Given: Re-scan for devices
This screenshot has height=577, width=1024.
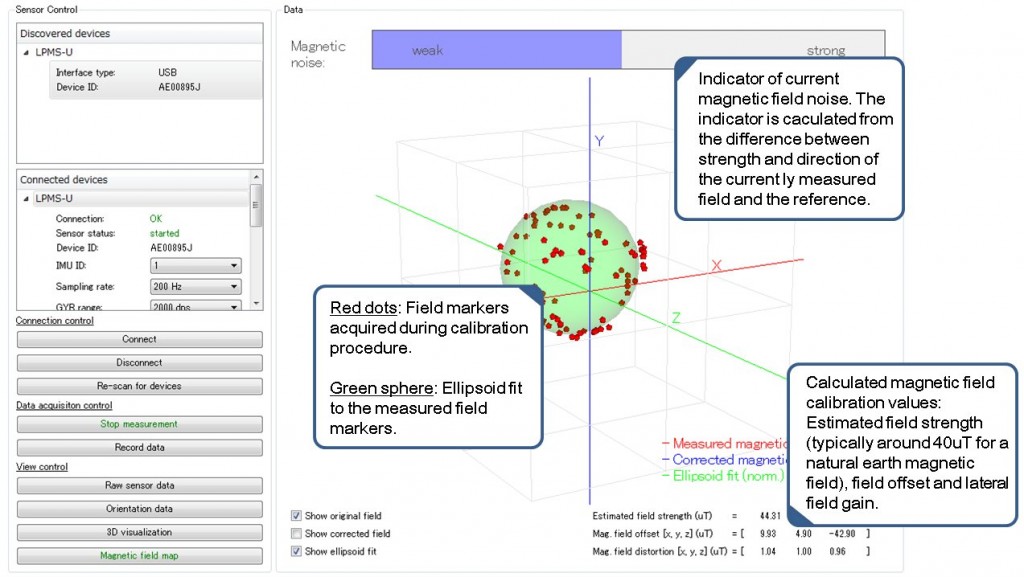Looking at the screenshot, I should [139, 384].
